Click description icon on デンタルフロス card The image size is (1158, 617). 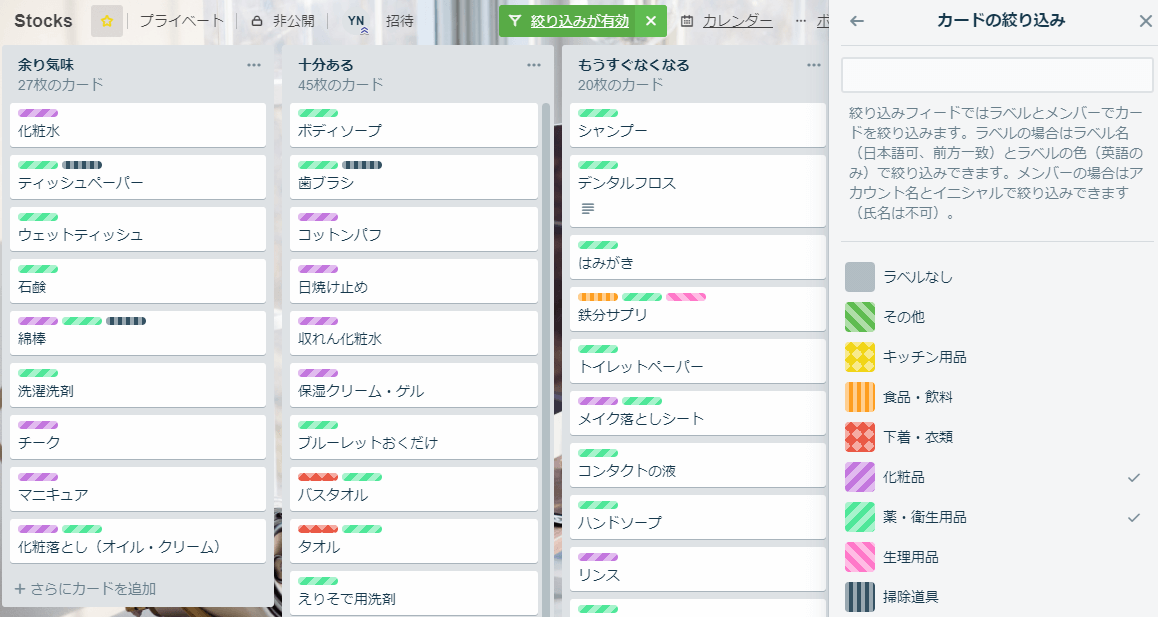pos(588,209)
